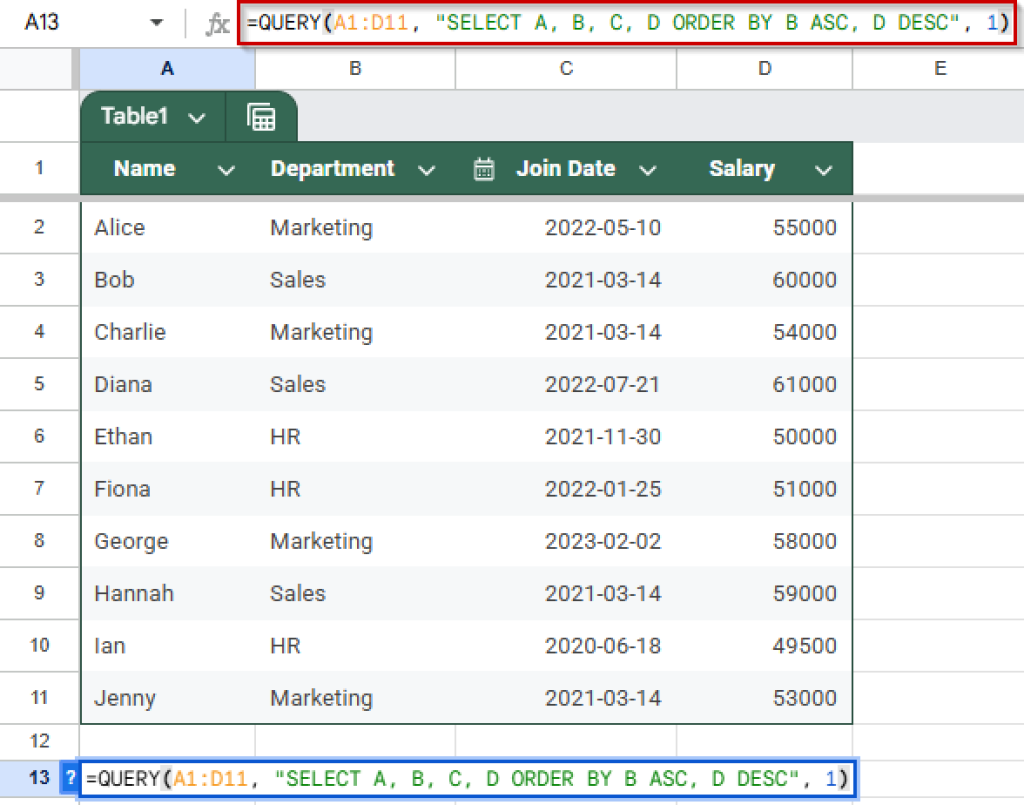
Task: Click the fx formula icon
Action: [216, 22]
